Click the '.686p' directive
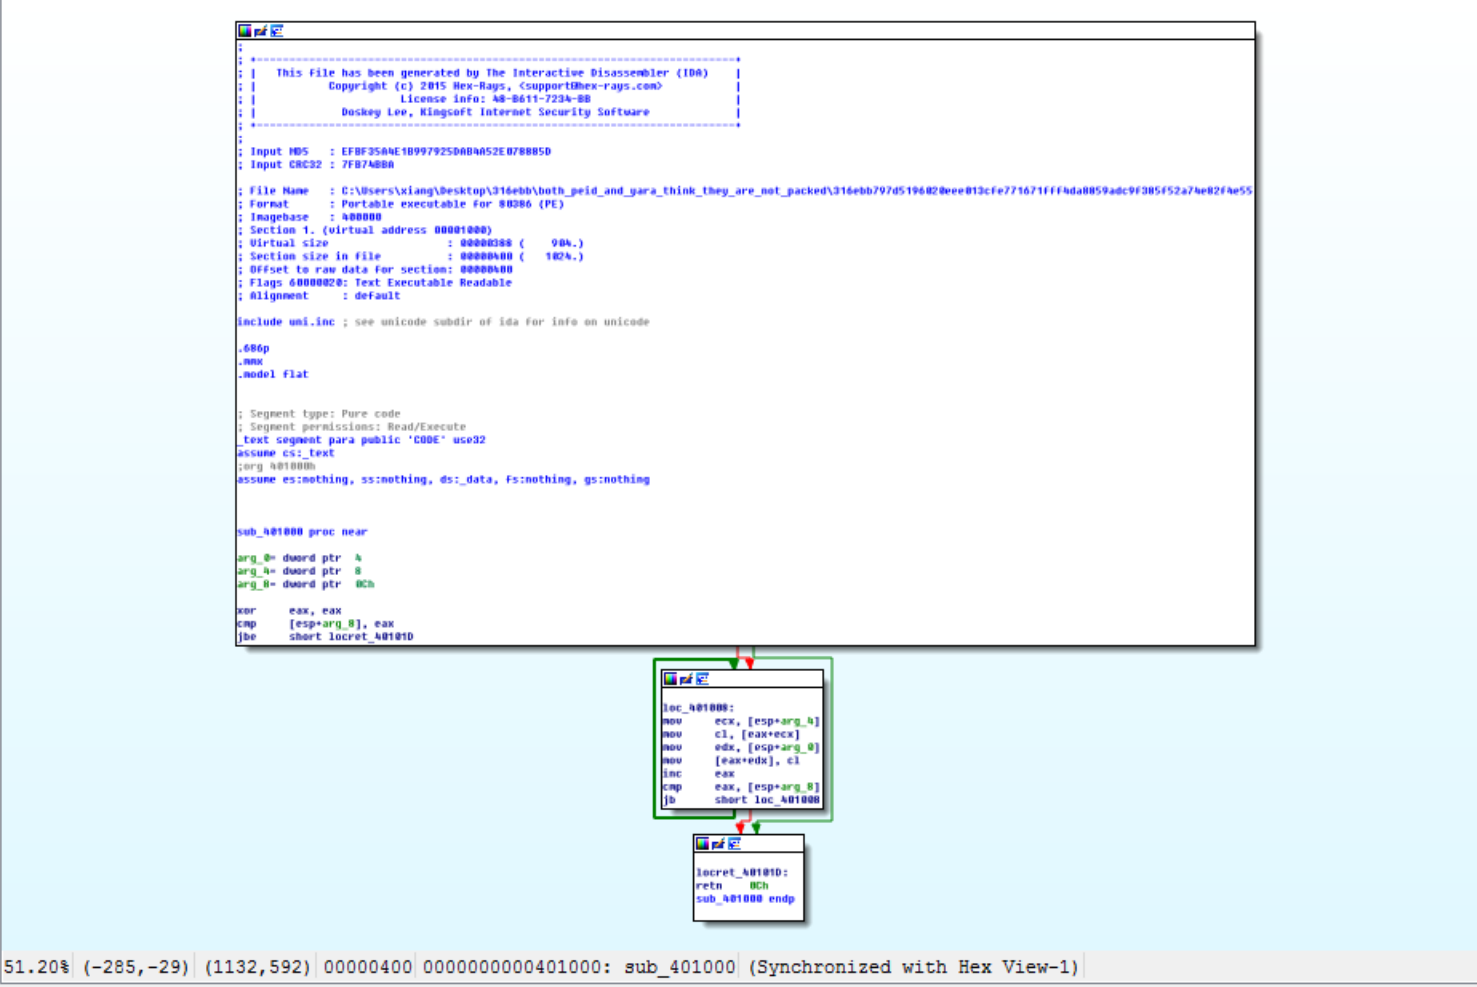Screen dimensions: 1477x987 254,348
